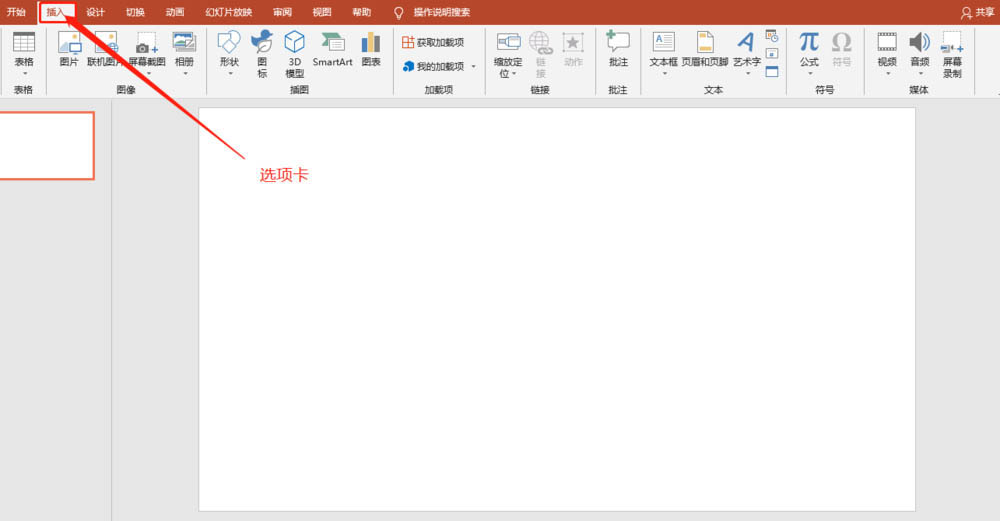Select the slide thumbnail in the left pane
The height and width of the screenshot is (521, 1000).
pyautogui.click(x=47, y=145)
